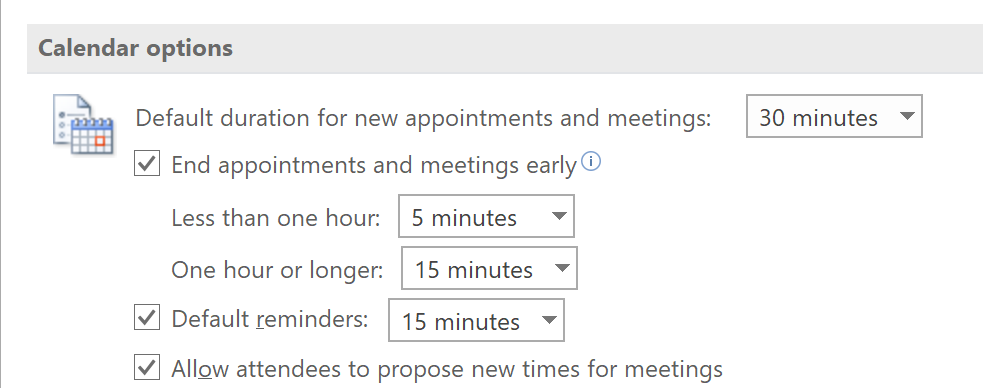Uncheck End appointments and meetings early checkbox
This screenshot has width=983, height=388.
click(147, 164)
